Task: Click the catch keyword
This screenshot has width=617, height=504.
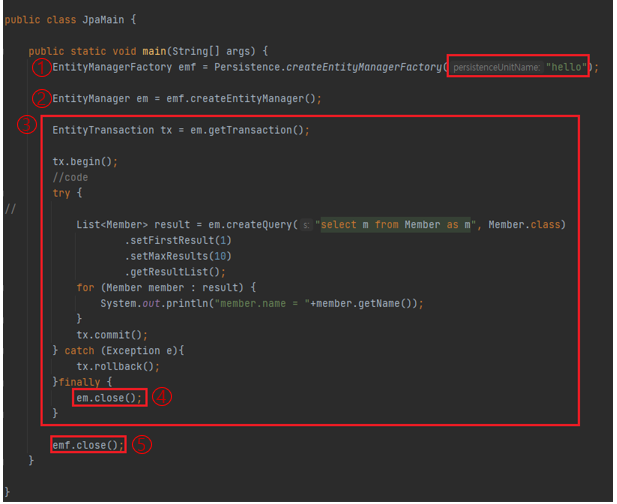Action: click(79, 351)
